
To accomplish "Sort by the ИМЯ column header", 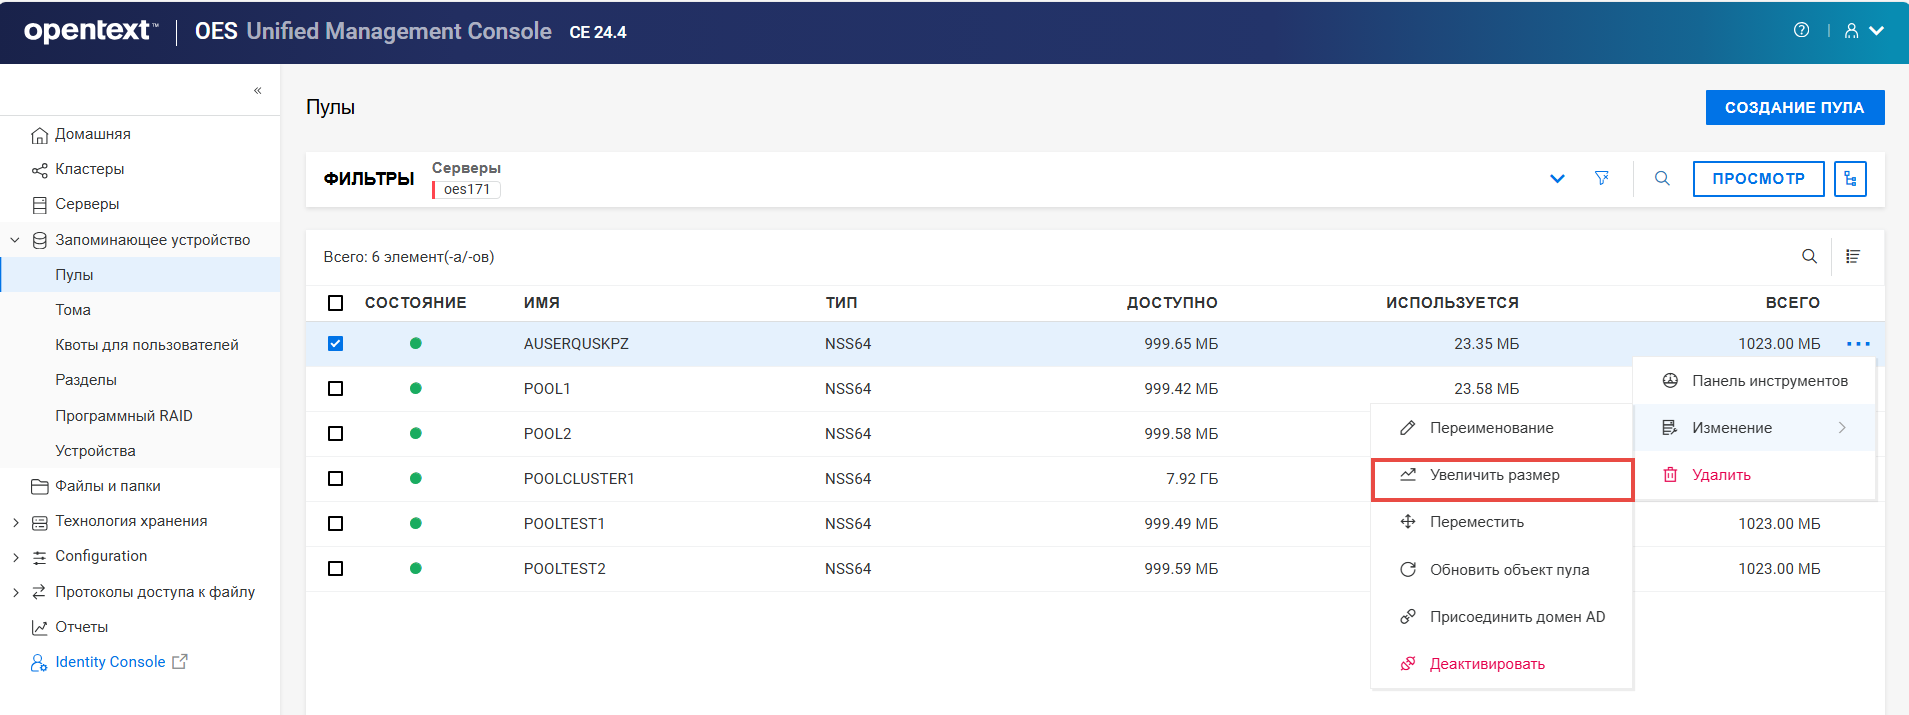I will [x=541, y=303].
